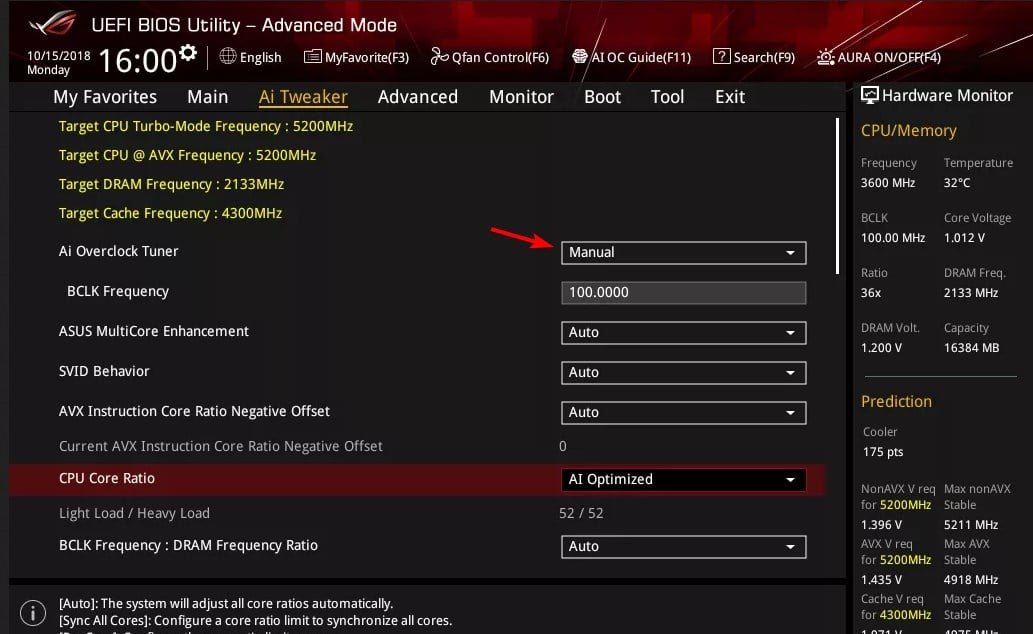The image size is (1033, 634).
Task: Click the 1.396 V NonAVX voltage value
Action: coord(881,525)
